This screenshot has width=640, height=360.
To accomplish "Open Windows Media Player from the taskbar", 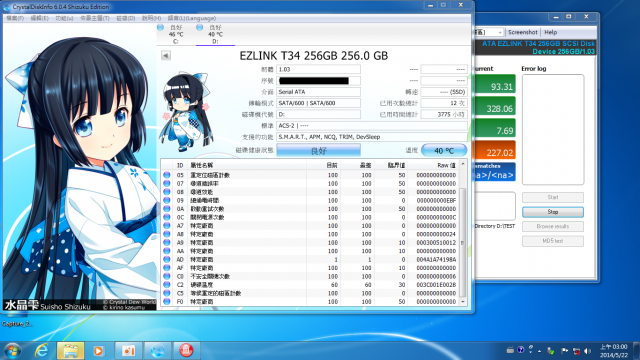I will (98, 351).
